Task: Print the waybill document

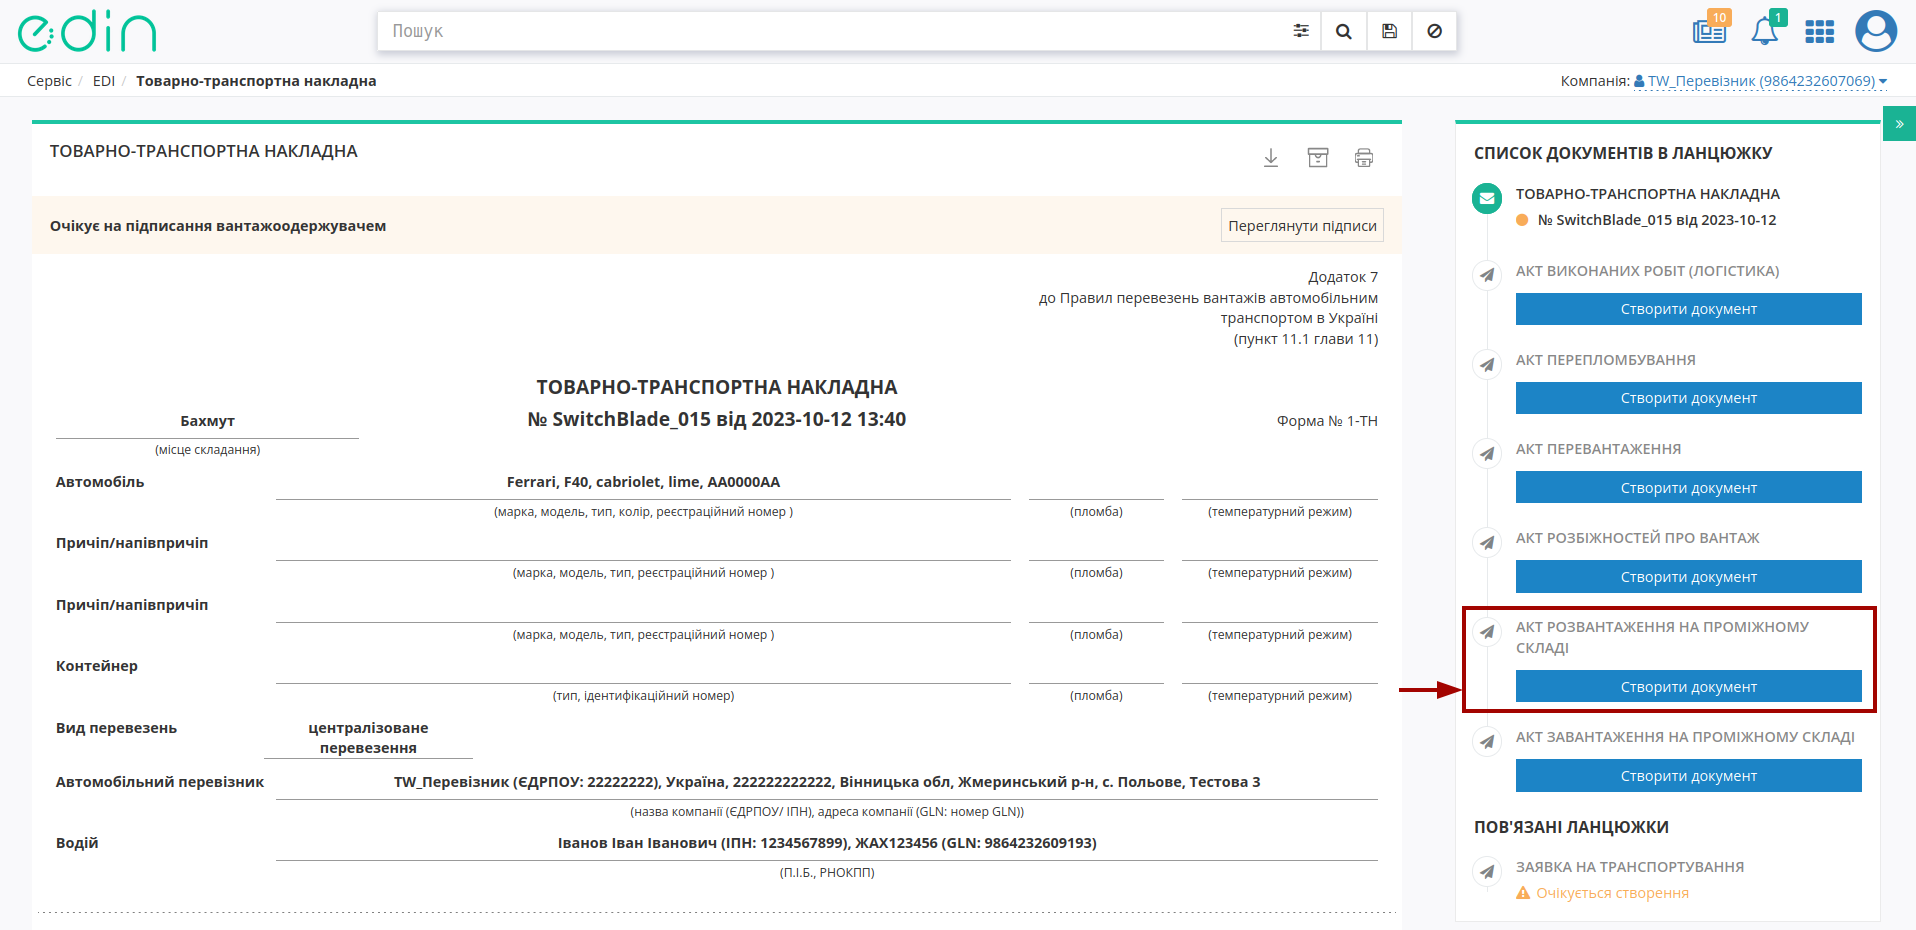Action: (1364, 158)
